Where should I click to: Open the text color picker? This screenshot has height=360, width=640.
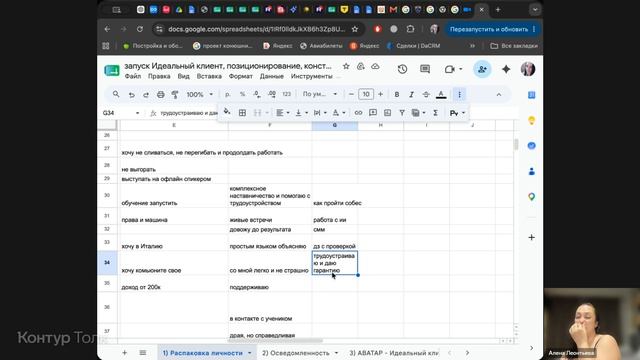click(x=441, y=94)
